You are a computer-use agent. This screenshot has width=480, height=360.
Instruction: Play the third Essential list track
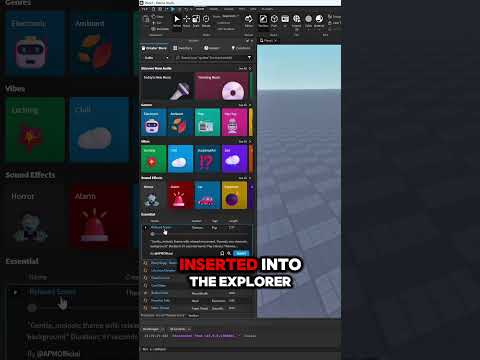coord(145,270)
